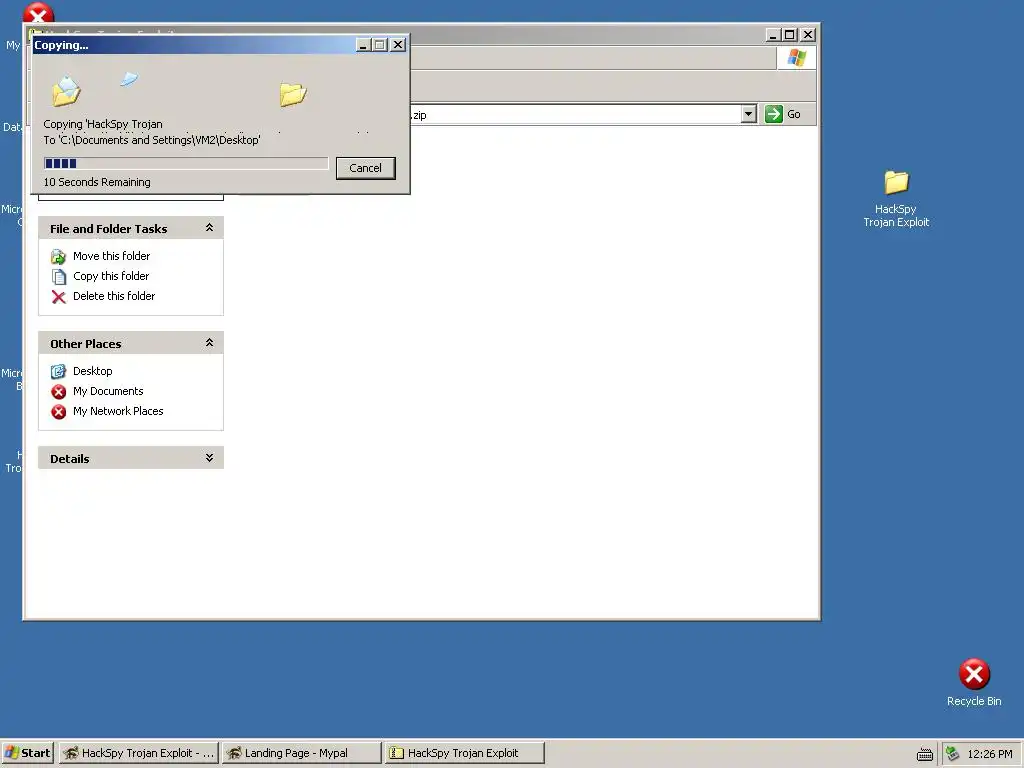
Task: Click the copy progress bar
Action: [186, 163]
